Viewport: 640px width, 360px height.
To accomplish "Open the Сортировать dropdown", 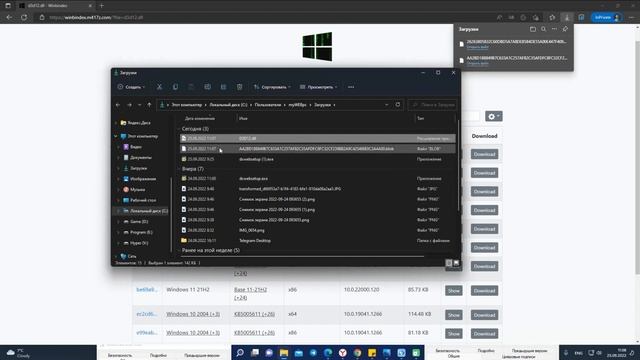I will point(272,87).
